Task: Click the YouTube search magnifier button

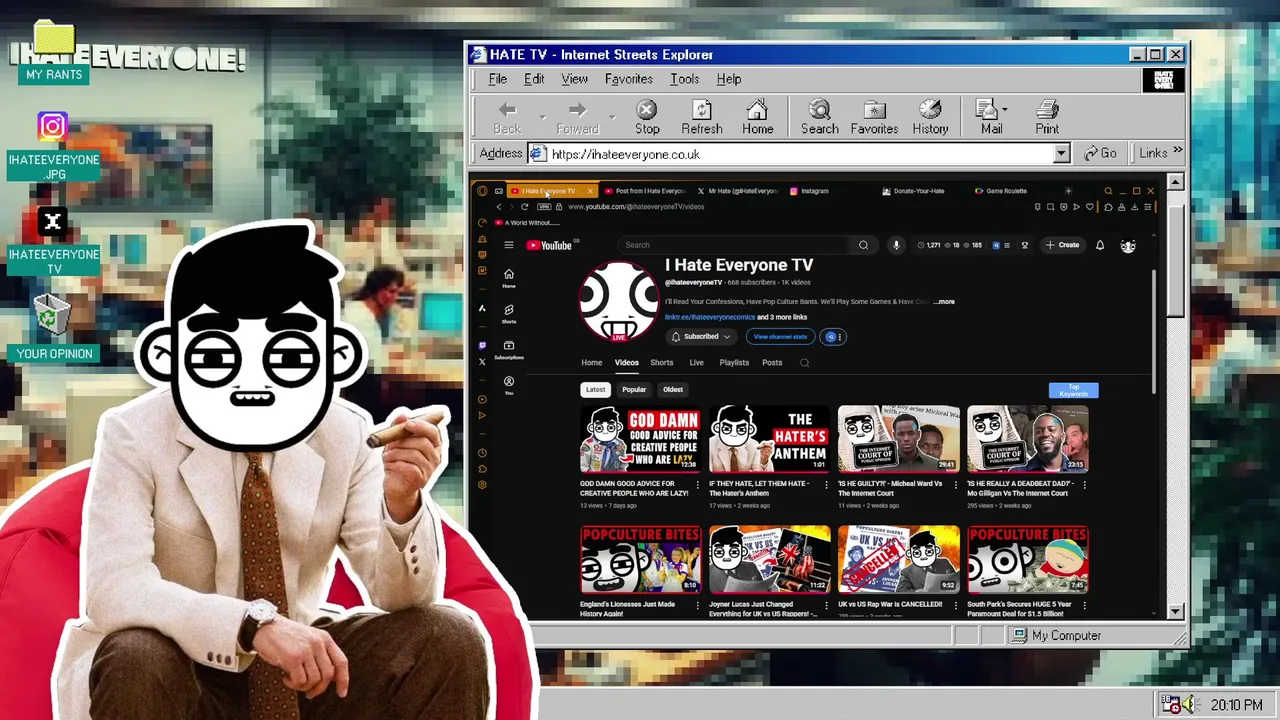Action: pyautogui.click(x=863, y=245)
